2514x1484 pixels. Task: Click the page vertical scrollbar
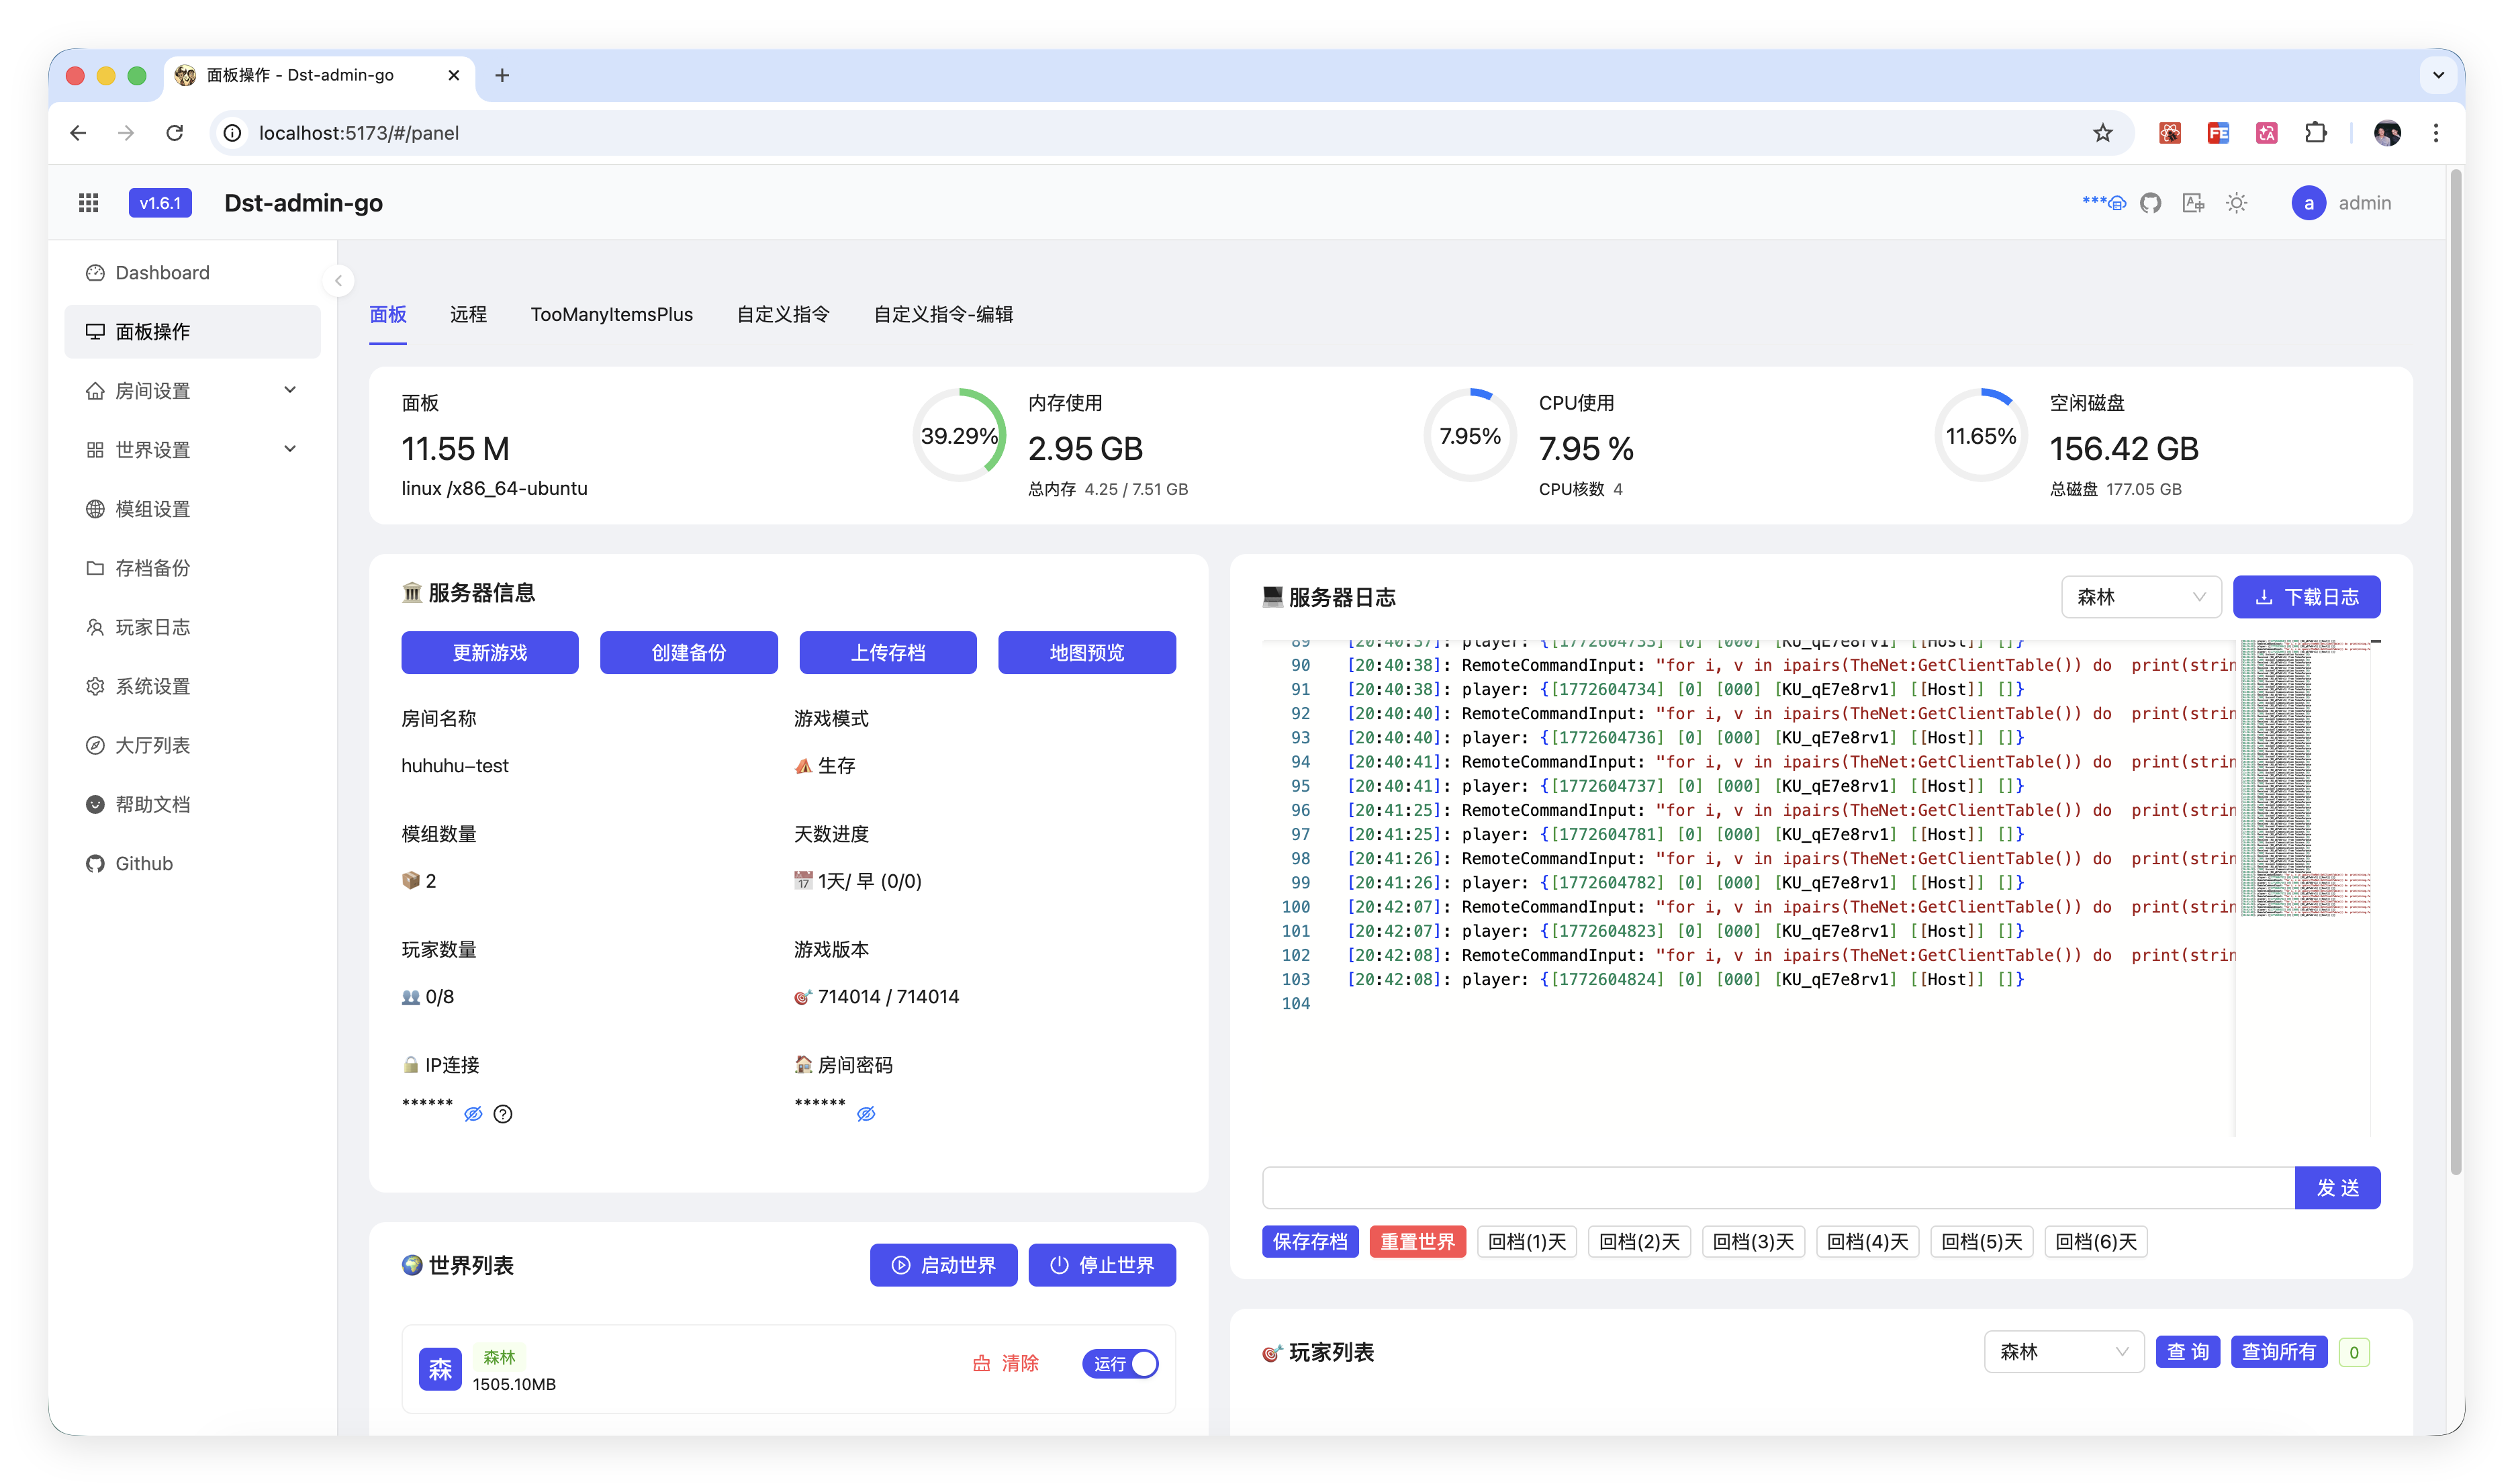click(2455, 672)
